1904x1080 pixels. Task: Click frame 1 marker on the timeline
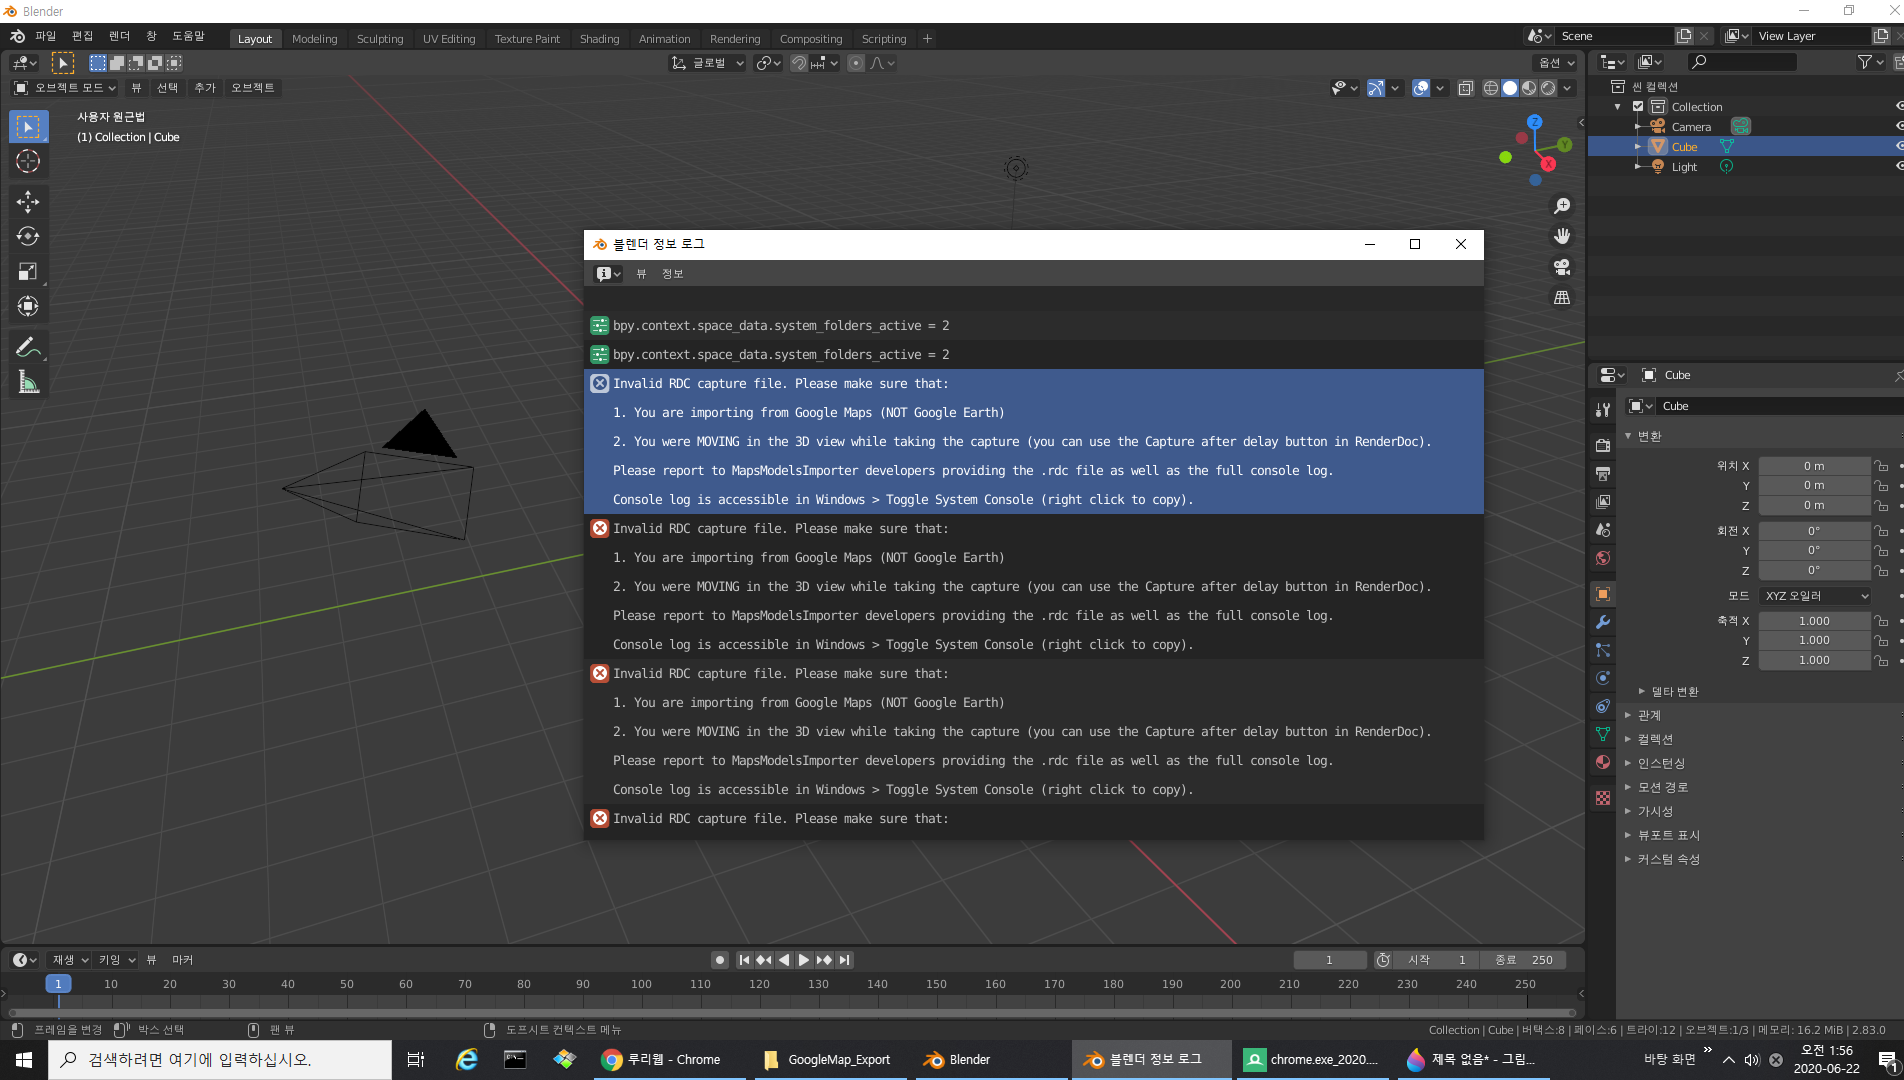click(59, 984)
